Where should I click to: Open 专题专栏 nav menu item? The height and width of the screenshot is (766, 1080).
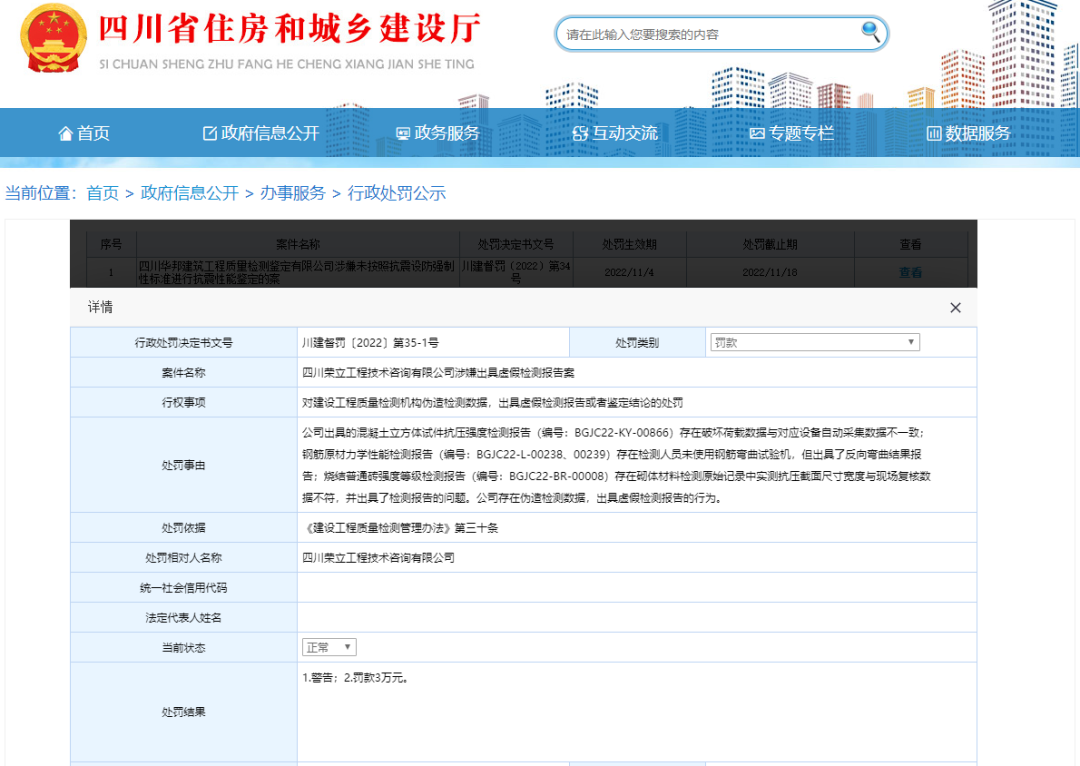click(x=792, y=133)
